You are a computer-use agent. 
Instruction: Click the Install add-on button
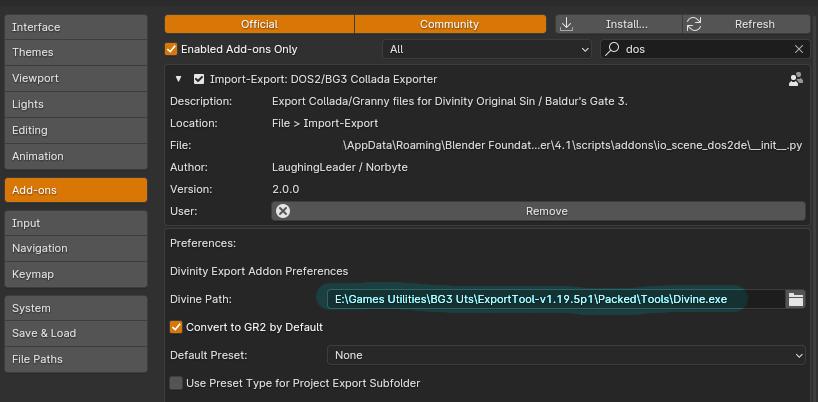tap(619, 24)
